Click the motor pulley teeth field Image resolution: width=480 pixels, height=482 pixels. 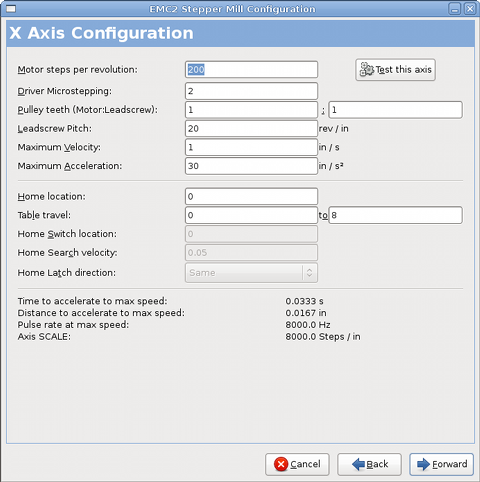[x=251, y=110]
